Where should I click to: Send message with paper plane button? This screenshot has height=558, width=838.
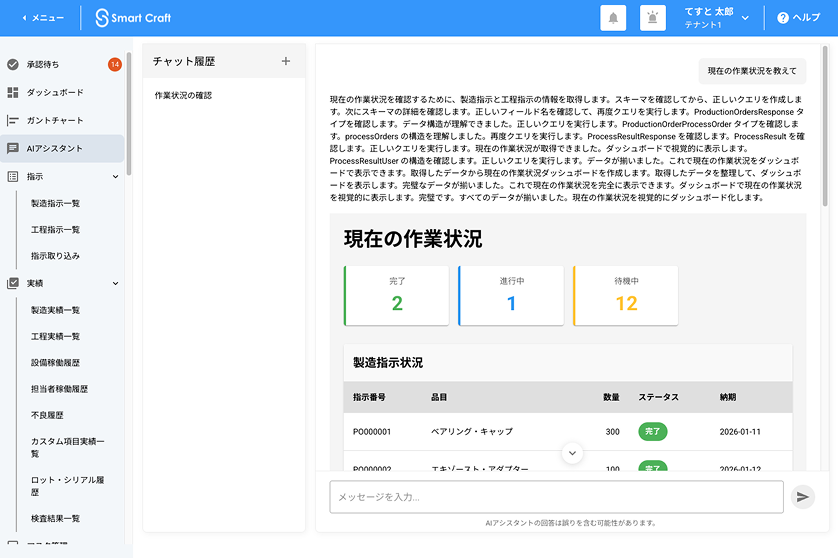[x=802, y=497]
